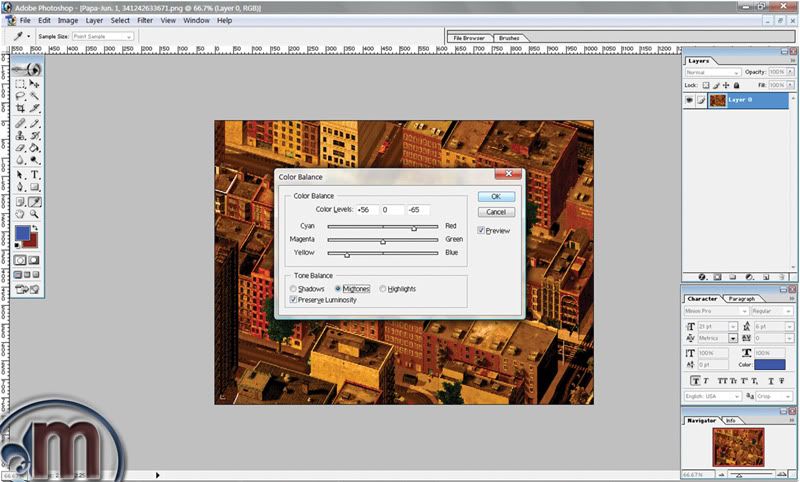Screen dimensions: 800x482
Task: Hide Layer 0 with eye icon
Action: tap(689, 100)
